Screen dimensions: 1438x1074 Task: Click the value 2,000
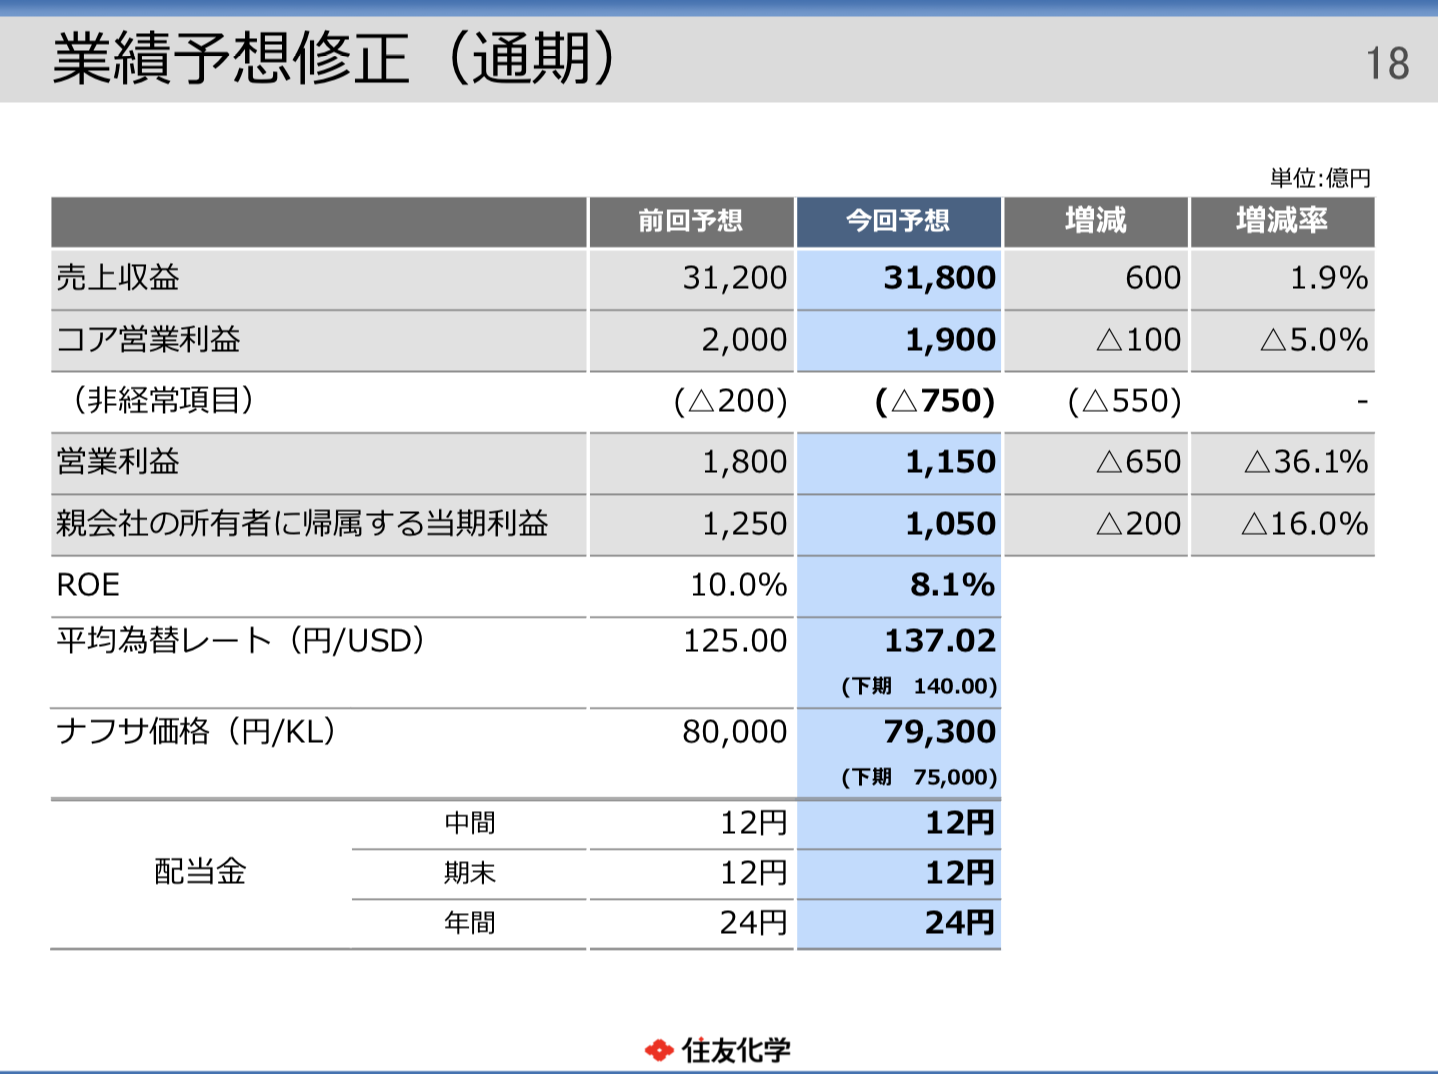(744, 340)
